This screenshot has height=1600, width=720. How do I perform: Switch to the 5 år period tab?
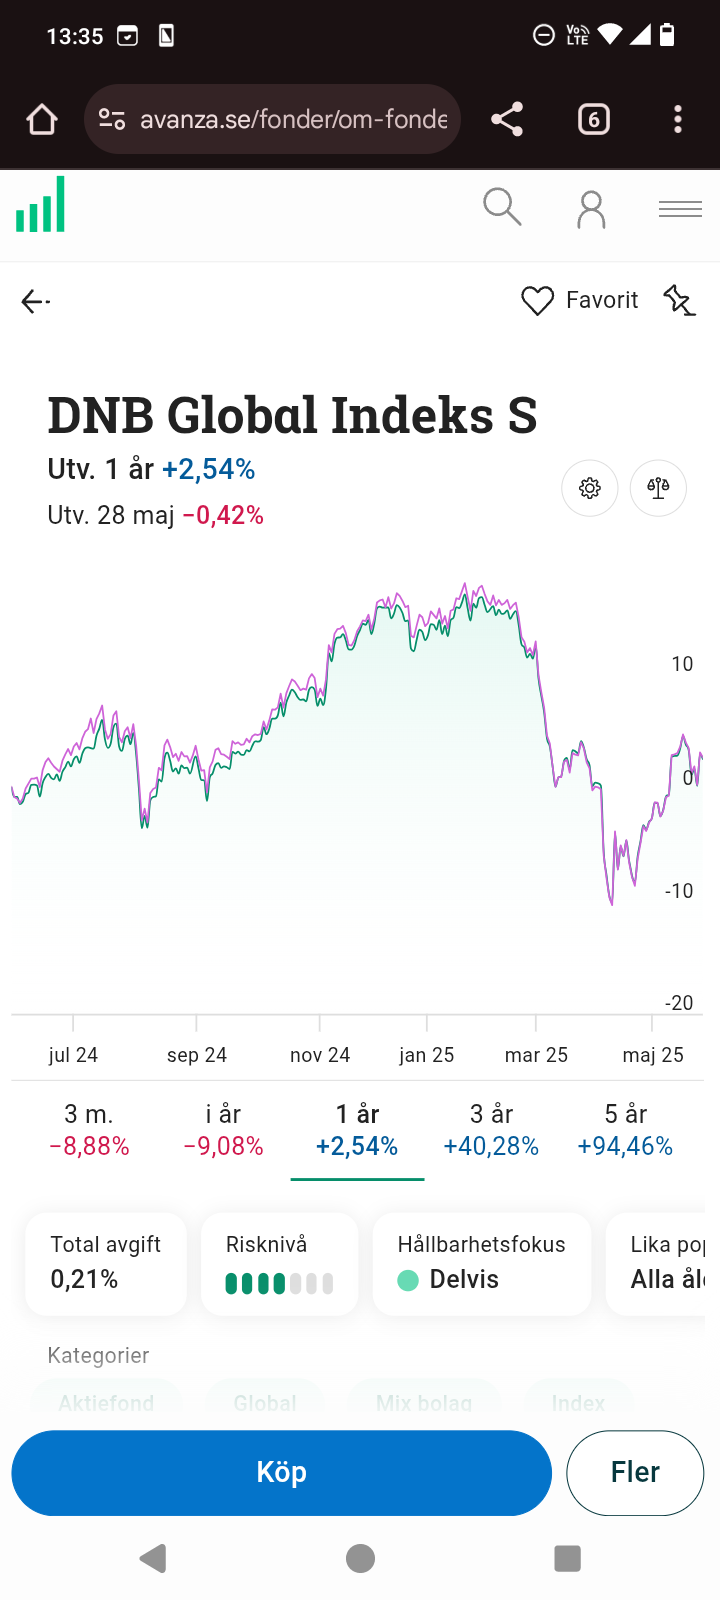625,1130
